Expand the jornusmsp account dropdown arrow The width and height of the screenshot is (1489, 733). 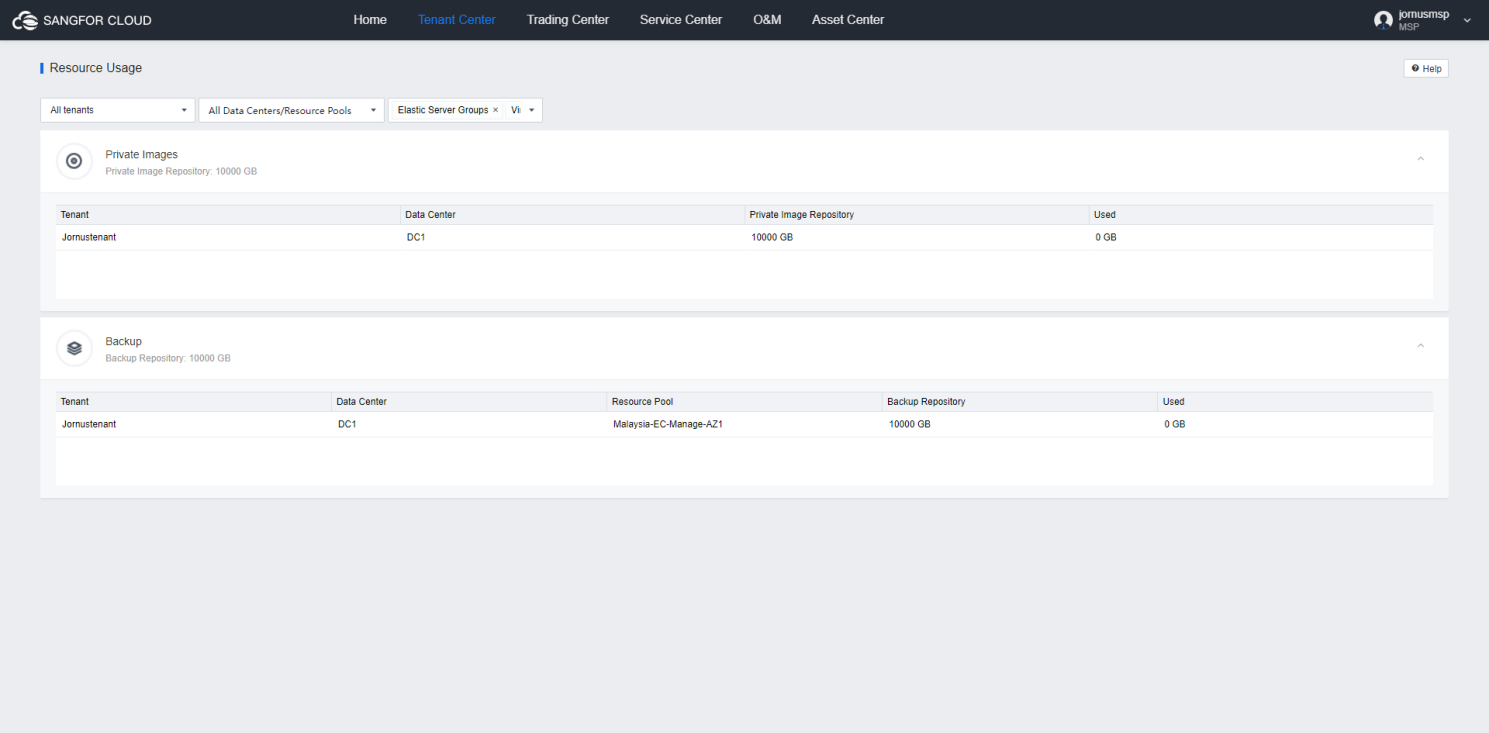click(1467, 20)
